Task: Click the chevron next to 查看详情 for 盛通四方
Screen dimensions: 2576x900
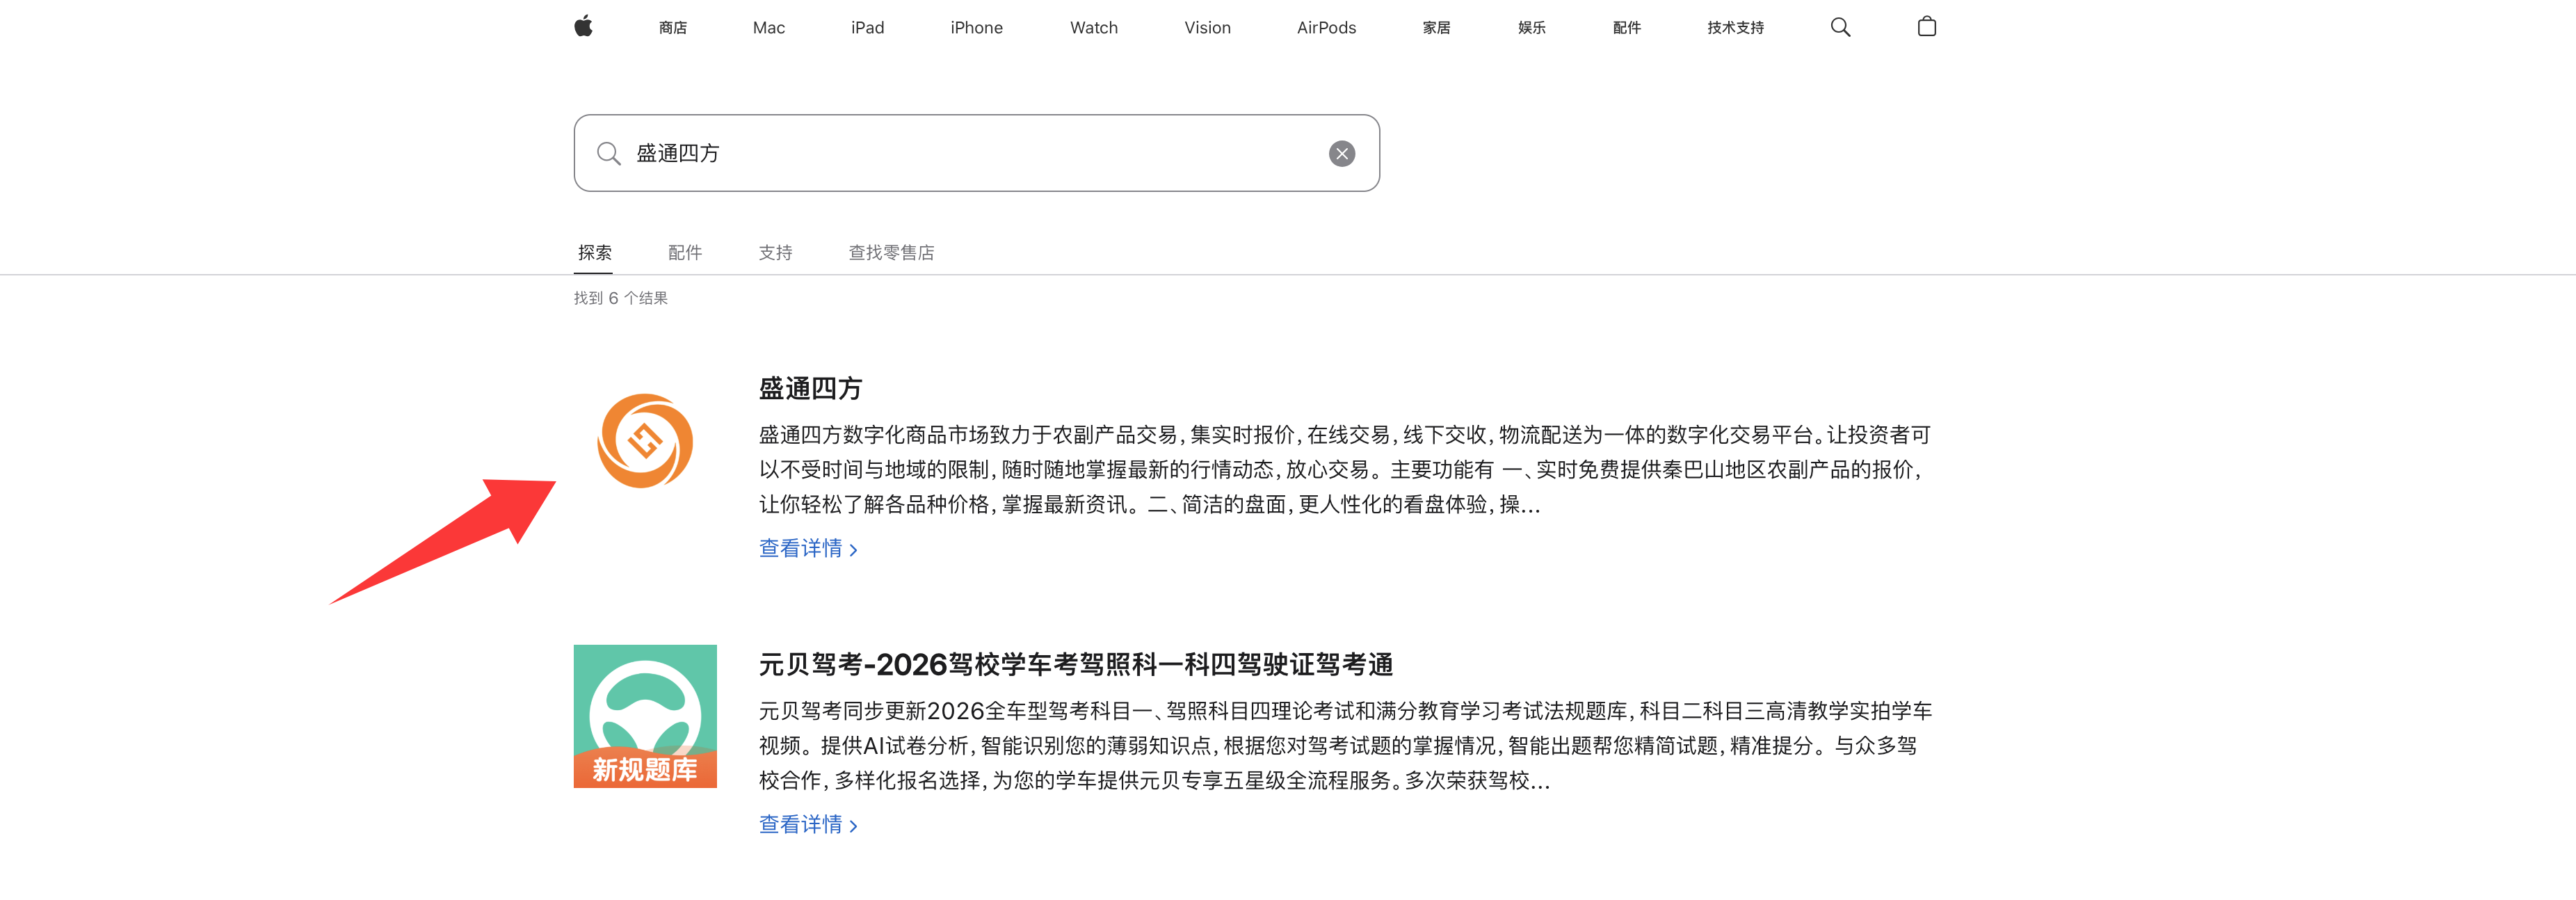Action: [854, 549]
